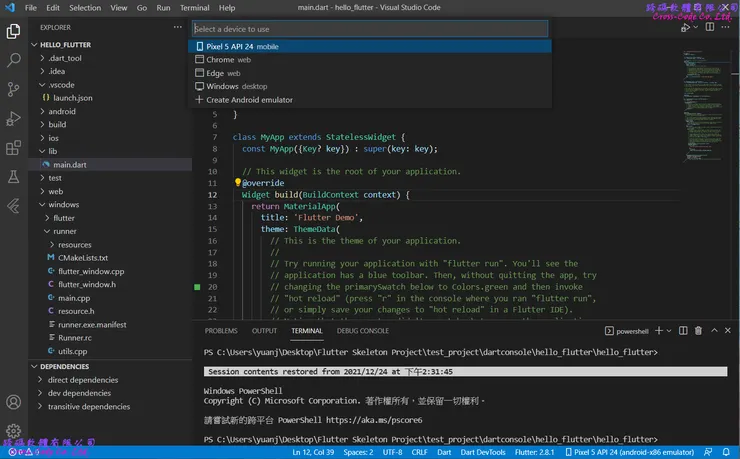Open the Extensions view icon
Screen dimensions: 740x459
pyautogui.click(x=14, y=148)
